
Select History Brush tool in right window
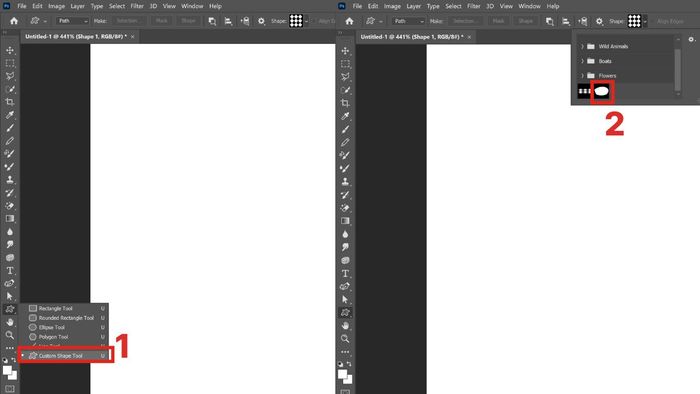[x=345, y=195]
